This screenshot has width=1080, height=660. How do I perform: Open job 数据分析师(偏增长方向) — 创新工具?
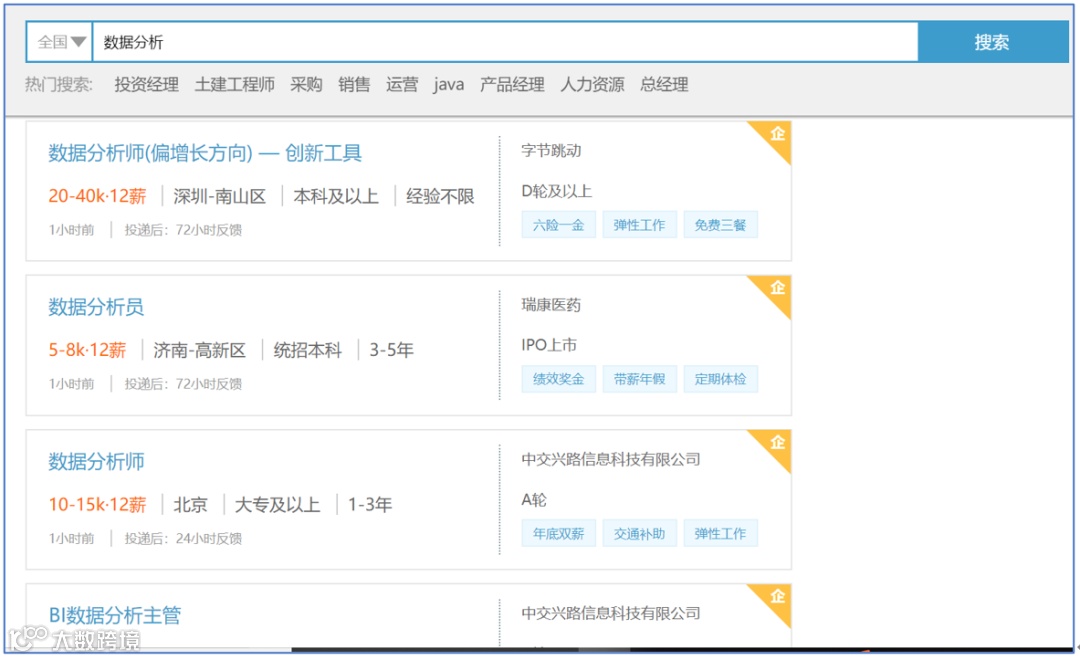point(205,153)
